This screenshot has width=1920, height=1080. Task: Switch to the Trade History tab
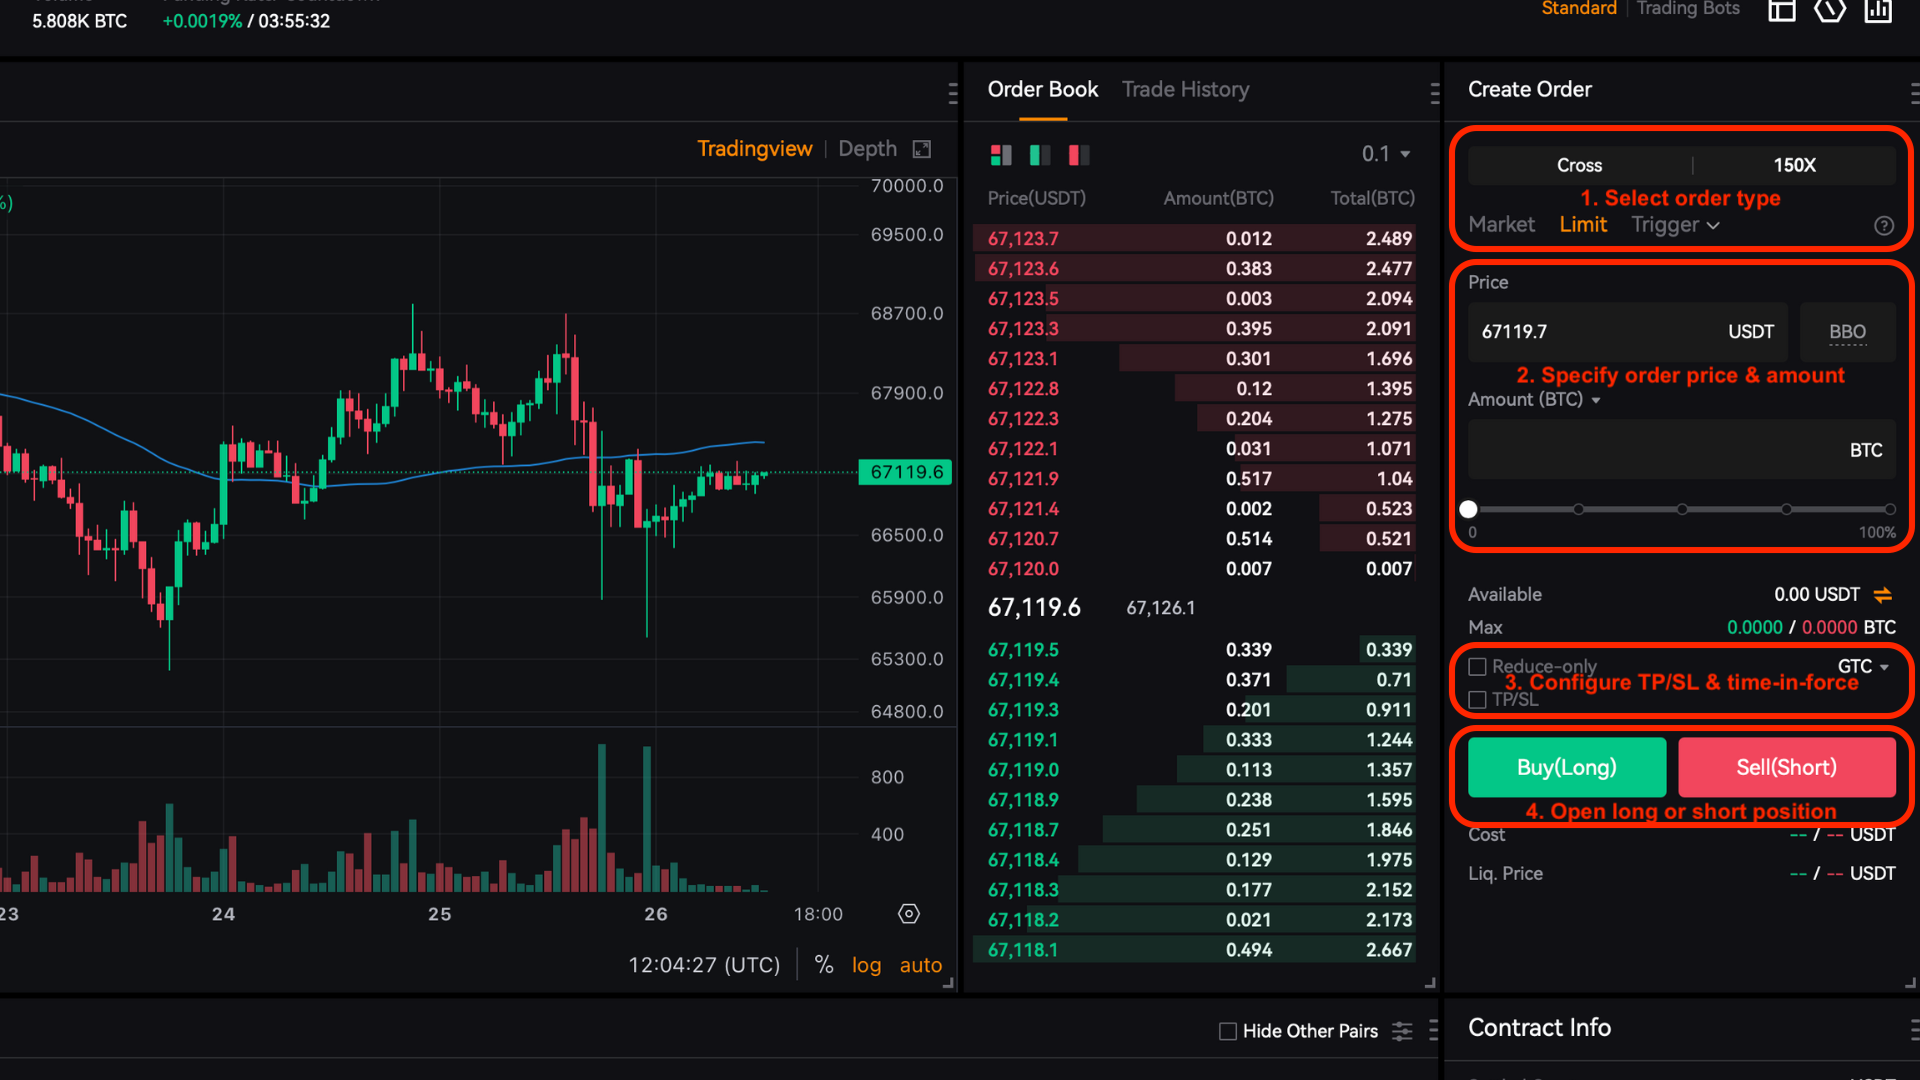(1185, 89)
